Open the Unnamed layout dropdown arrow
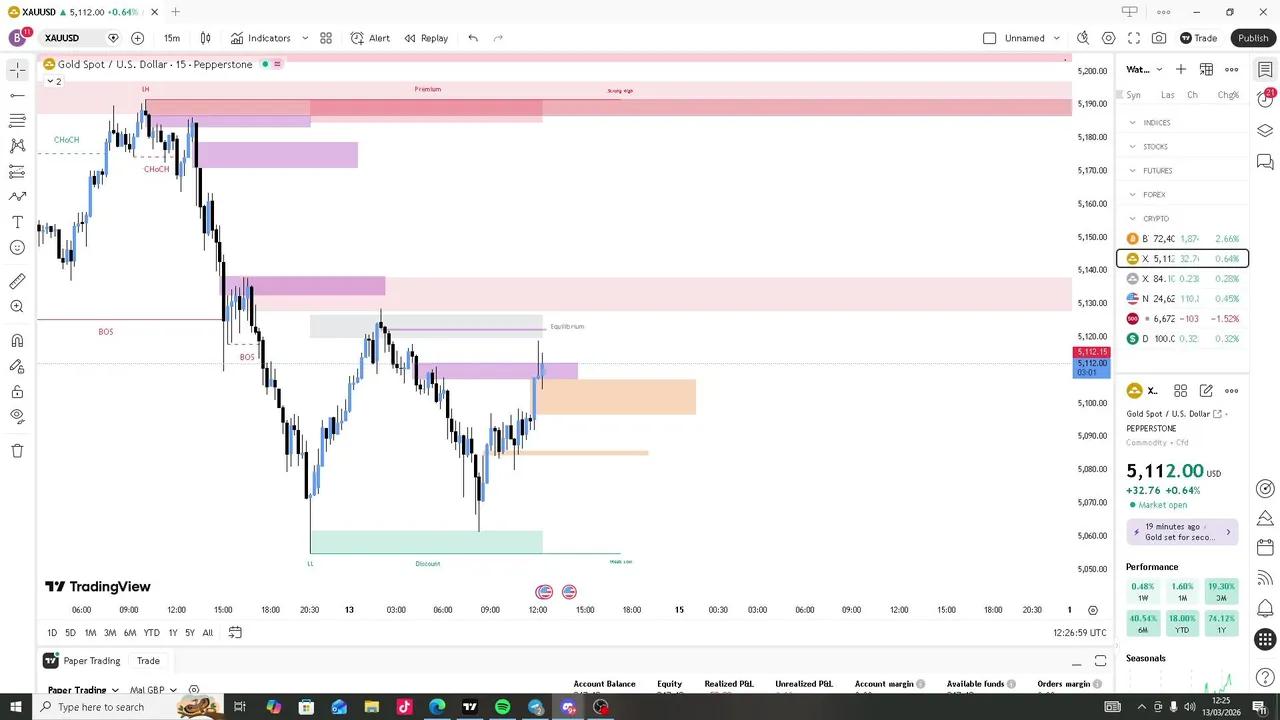The width and height of the screenshot is (1280, 720). [x=1056, y=38]
